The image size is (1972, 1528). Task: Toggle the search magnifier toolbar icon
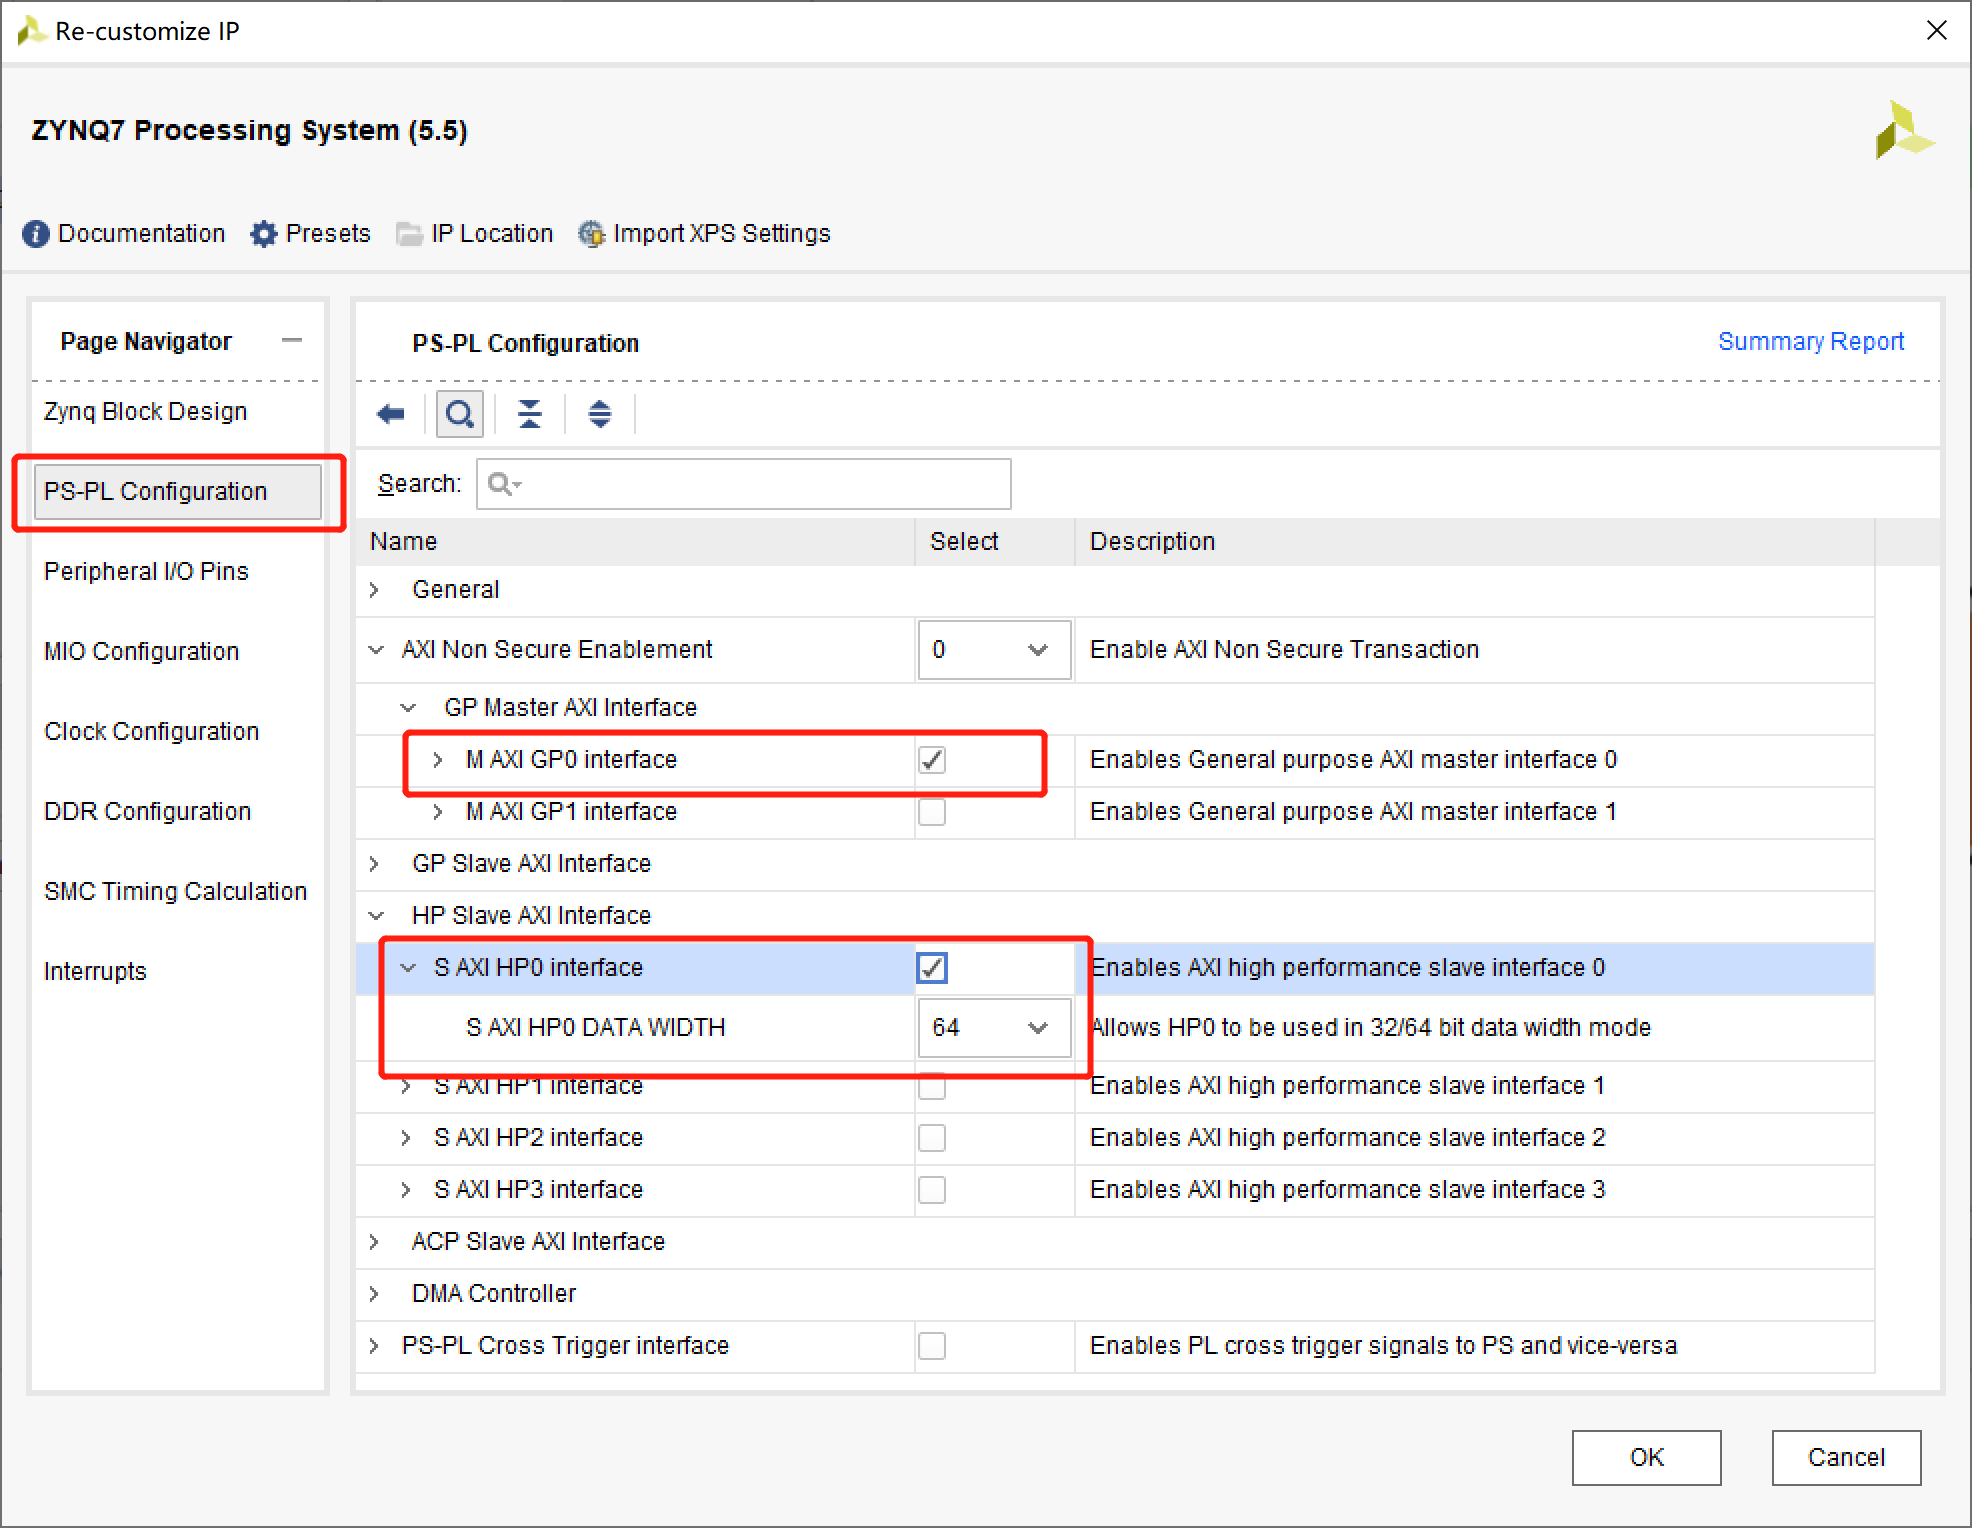pos(460,414)
